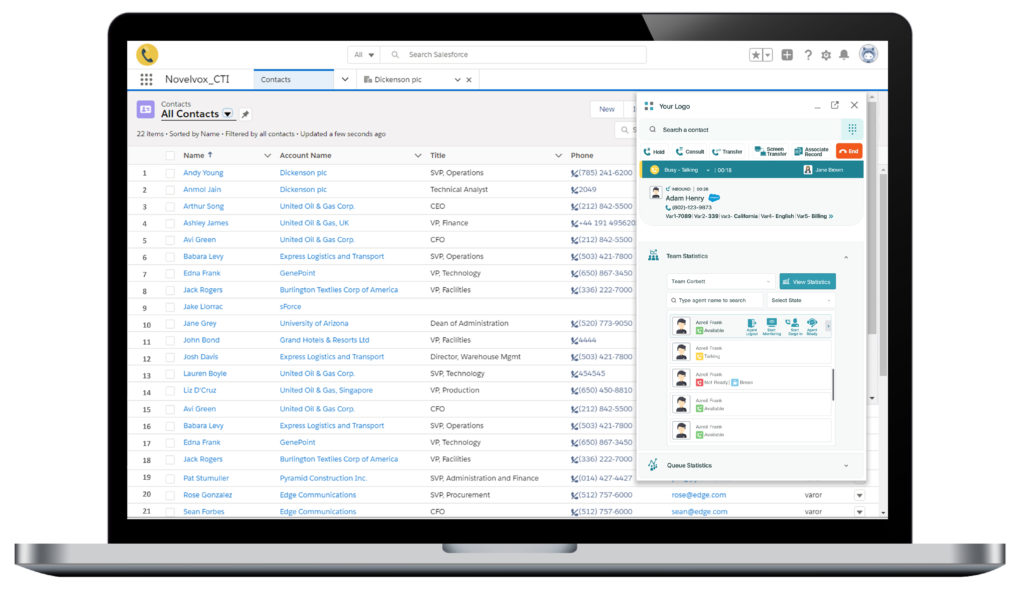Click the Queue Statistics chart icon

(652, 465)
